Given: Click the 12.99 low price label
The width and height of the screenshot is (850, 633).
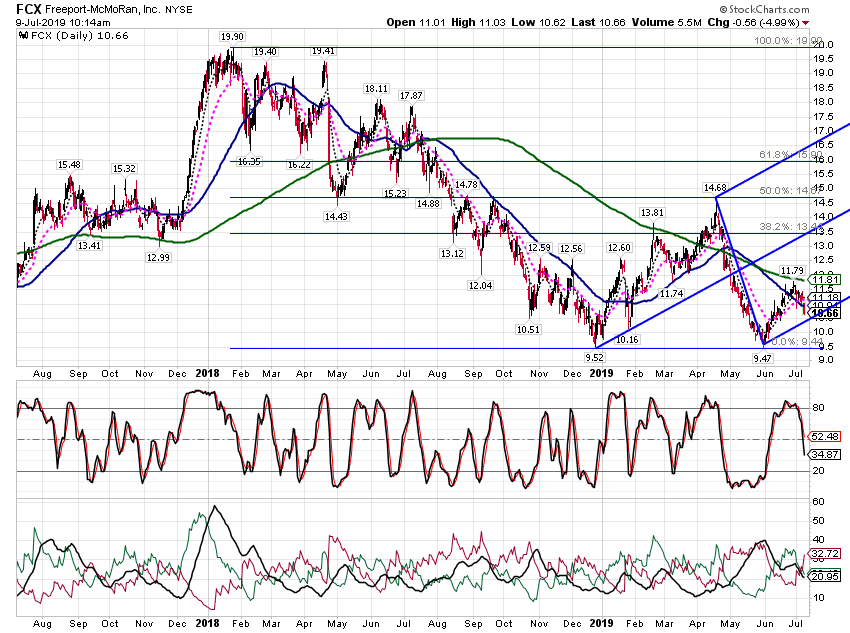Looking at the screenshot, I should click(x=158, y=257).
